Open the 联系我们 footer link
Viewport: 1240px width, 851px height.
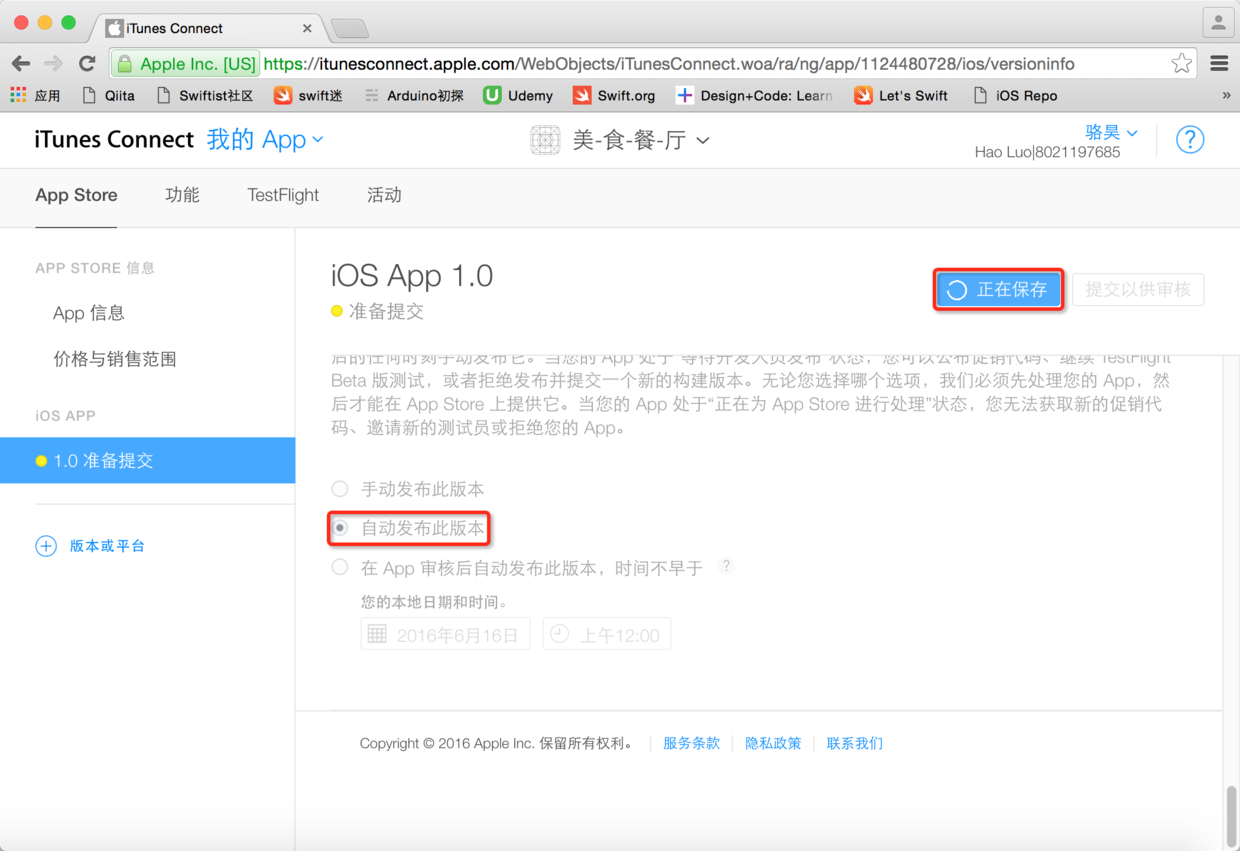(854, 743)
